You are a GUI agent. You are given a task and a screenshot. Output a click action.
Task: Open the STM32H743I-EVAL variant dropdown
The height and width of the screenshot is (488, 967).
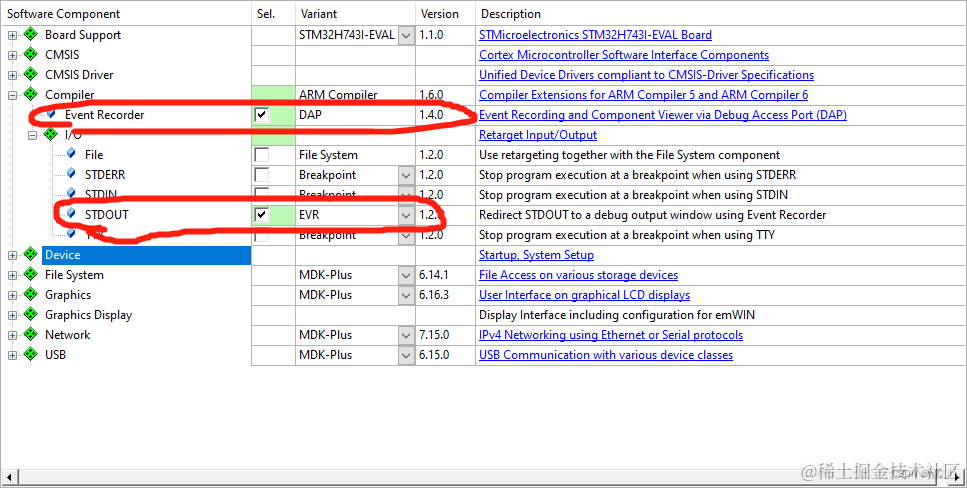tap(406, 35)
